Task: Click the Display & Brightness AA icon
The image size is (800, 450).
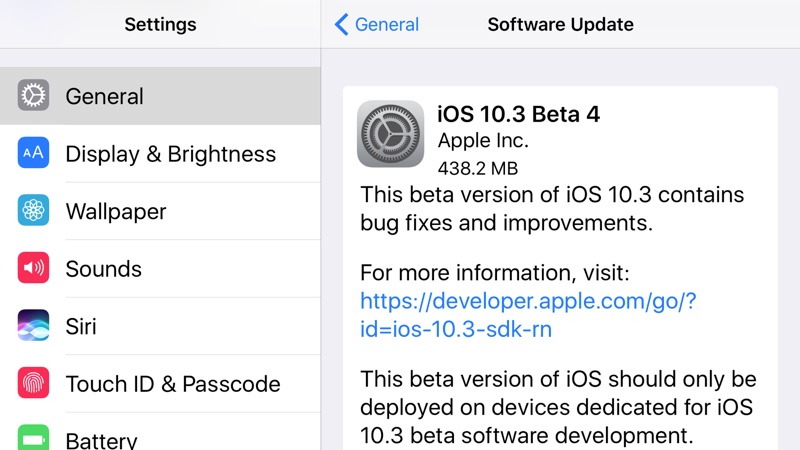Action: tap(33, 154)
